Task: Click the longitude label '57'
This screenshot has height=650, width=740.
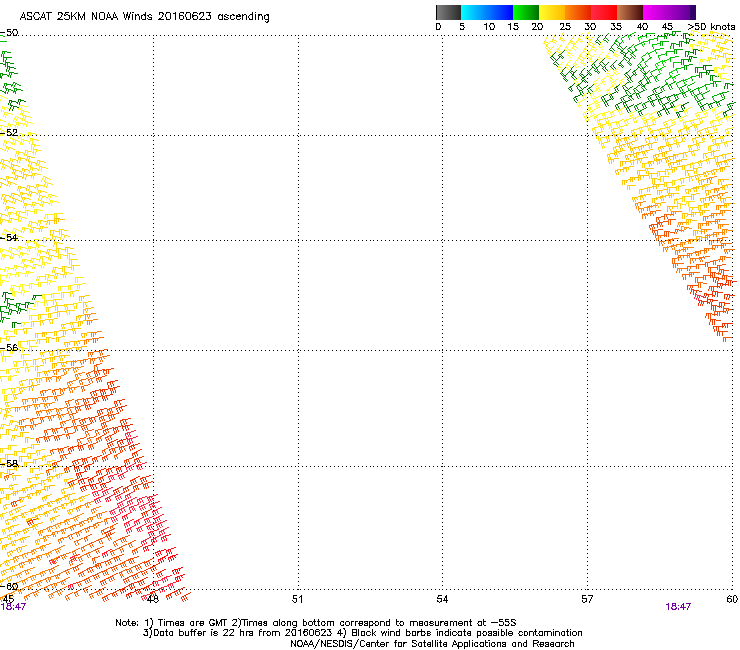Action: click(587, 599)
